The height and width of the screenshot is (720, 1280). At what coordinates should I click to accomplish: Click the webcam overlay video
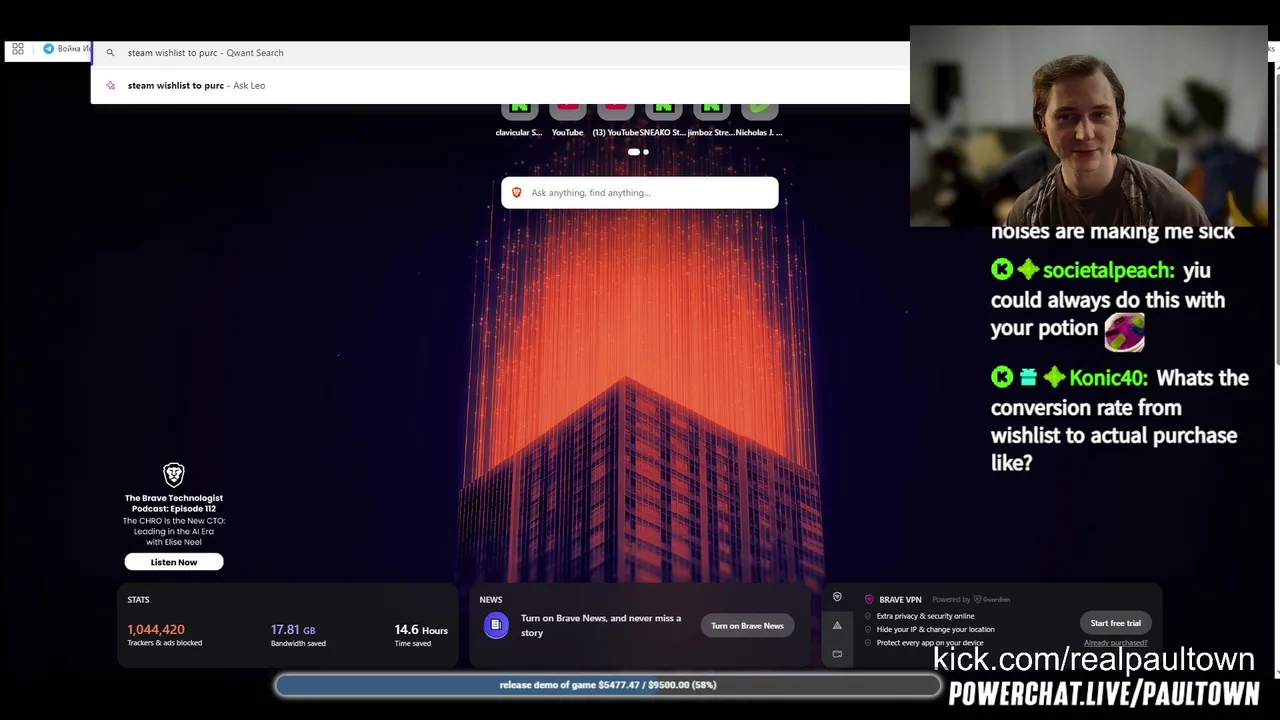1088,126
